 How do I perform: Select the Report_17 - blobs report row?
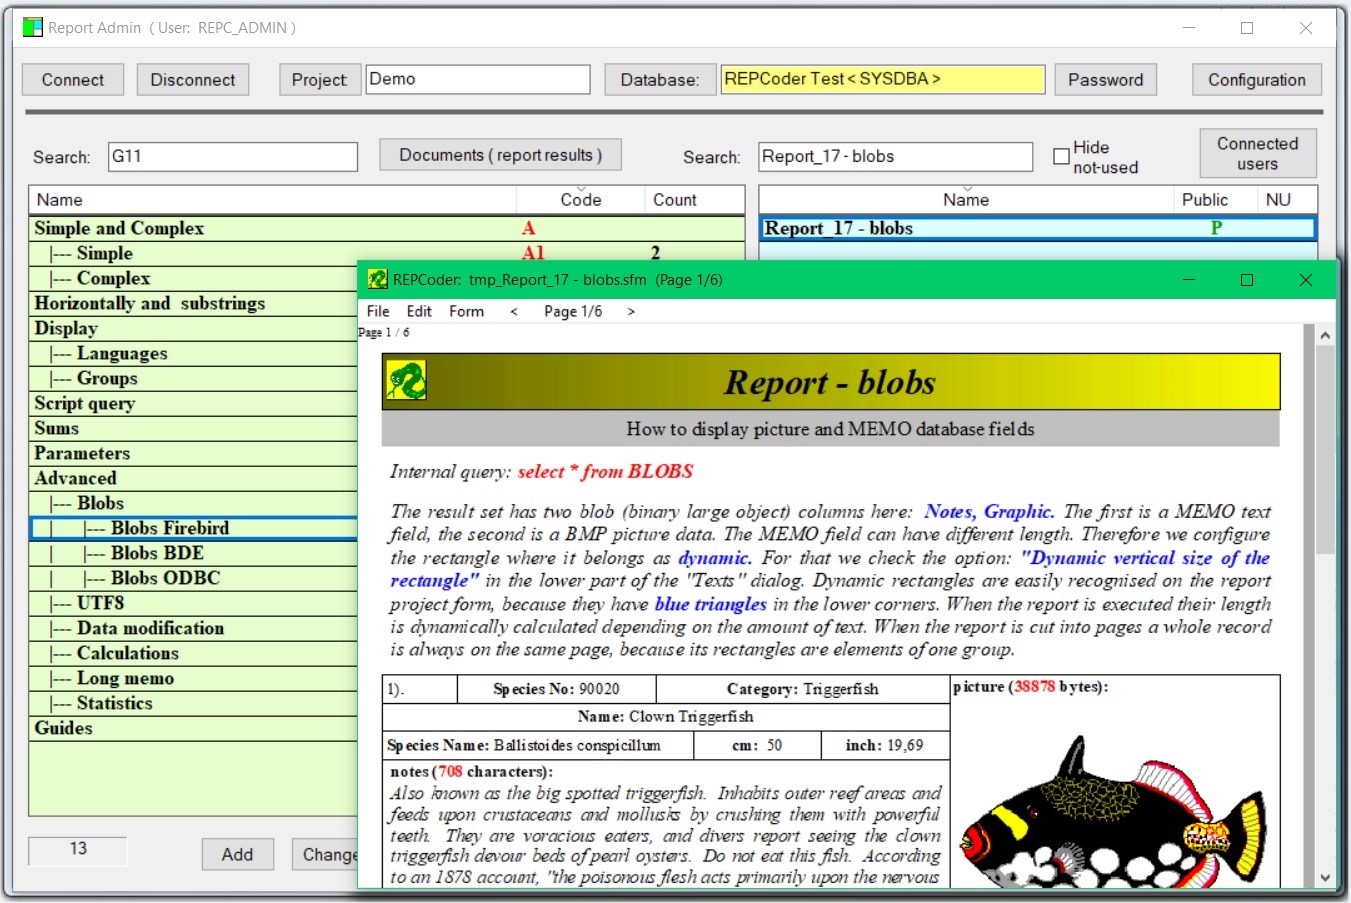click(x=1038, y=228)
